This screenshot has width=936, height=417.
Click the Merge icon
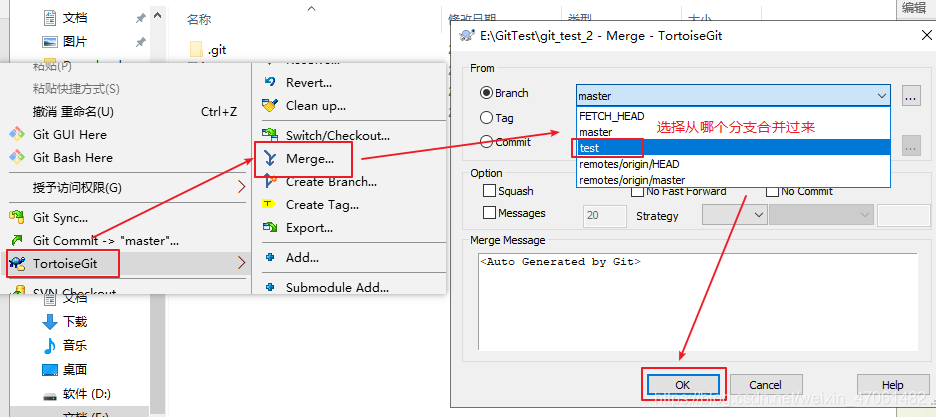click(270, 158)
